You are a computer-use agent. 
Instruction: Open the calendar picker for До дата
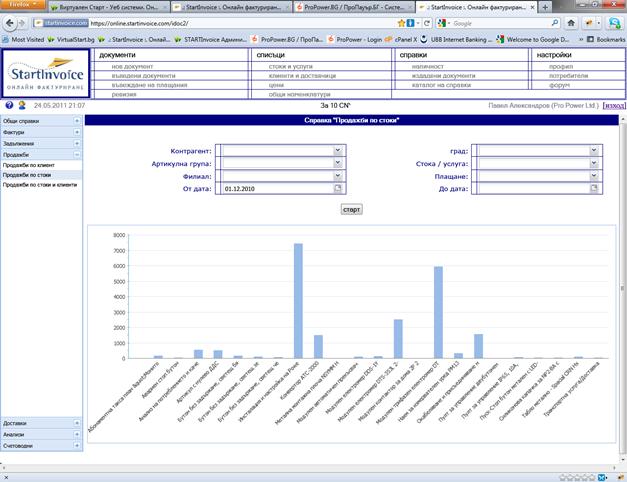[x=594, y=188]
